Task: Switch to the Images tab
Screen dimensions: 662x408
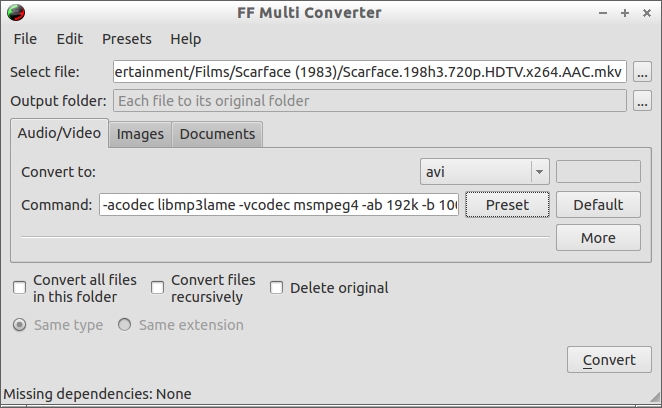Action: coord(140,134)
